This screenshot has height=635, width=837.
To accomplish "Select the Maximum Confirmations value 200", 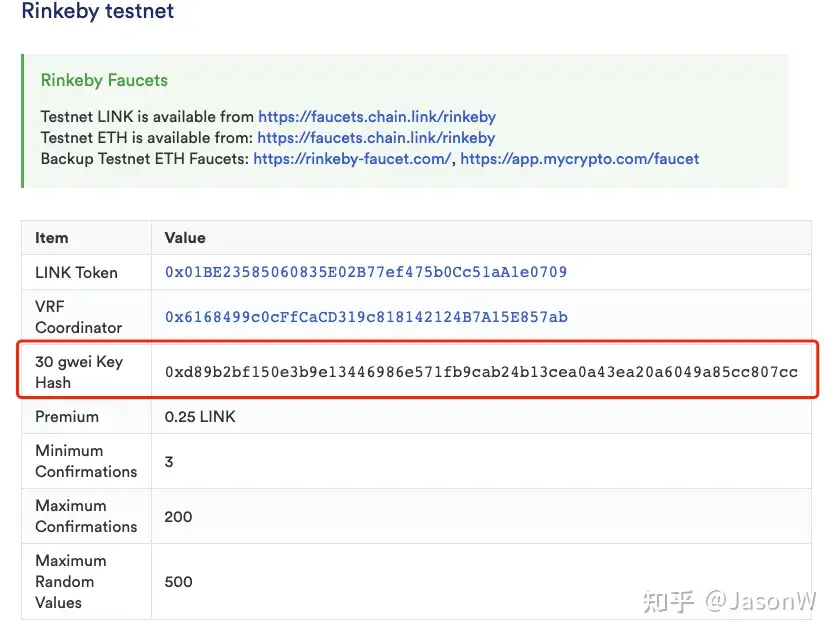I will coord(178,517).
